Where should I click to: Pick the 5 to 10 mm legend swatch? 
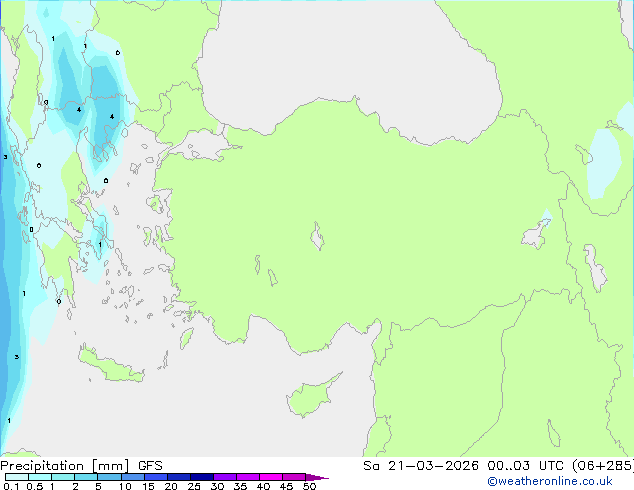(x=109, y=477)
